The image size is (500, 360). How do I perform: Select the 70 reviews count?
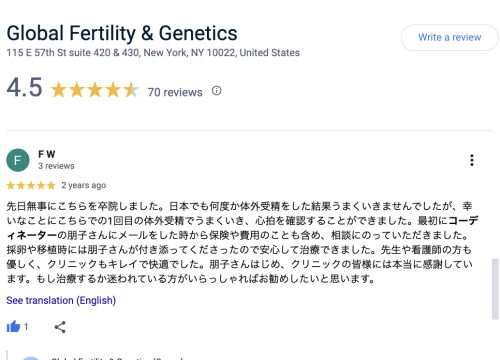[x=175, y=92]
